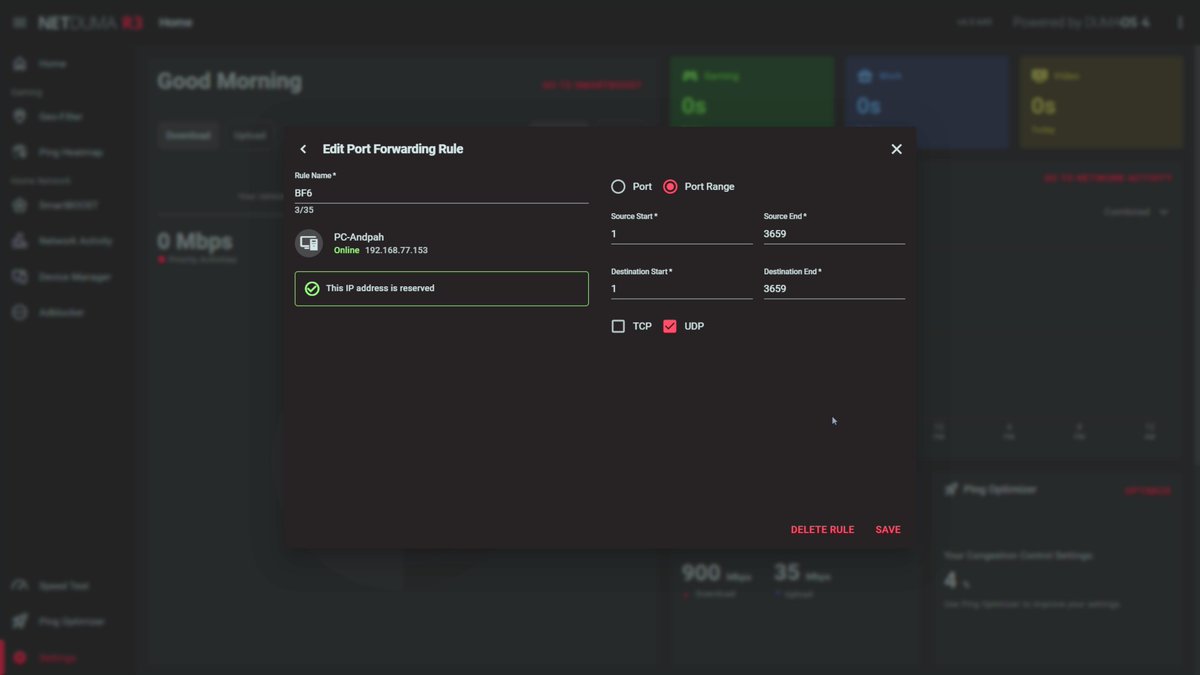The width and height of the screenshot is (1200, 675).
Task: Select the Port radio button
Action: [x=618, y=187]
